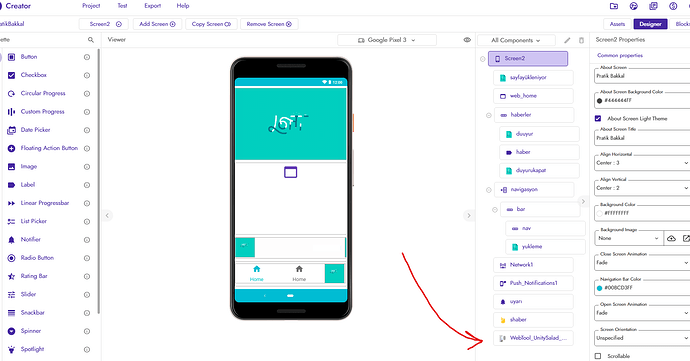Open the Project menu
The image size is (690, 361).
(x=91, y=6)
